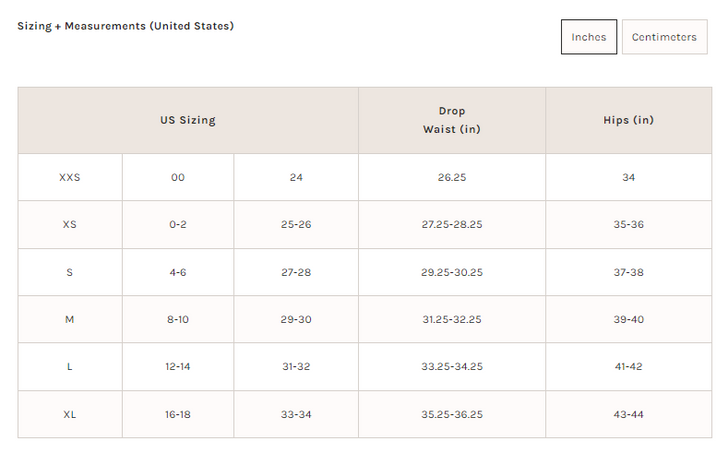Click the 00 US size cell
Screen dimensions: 728x453
tap(178, 177)
